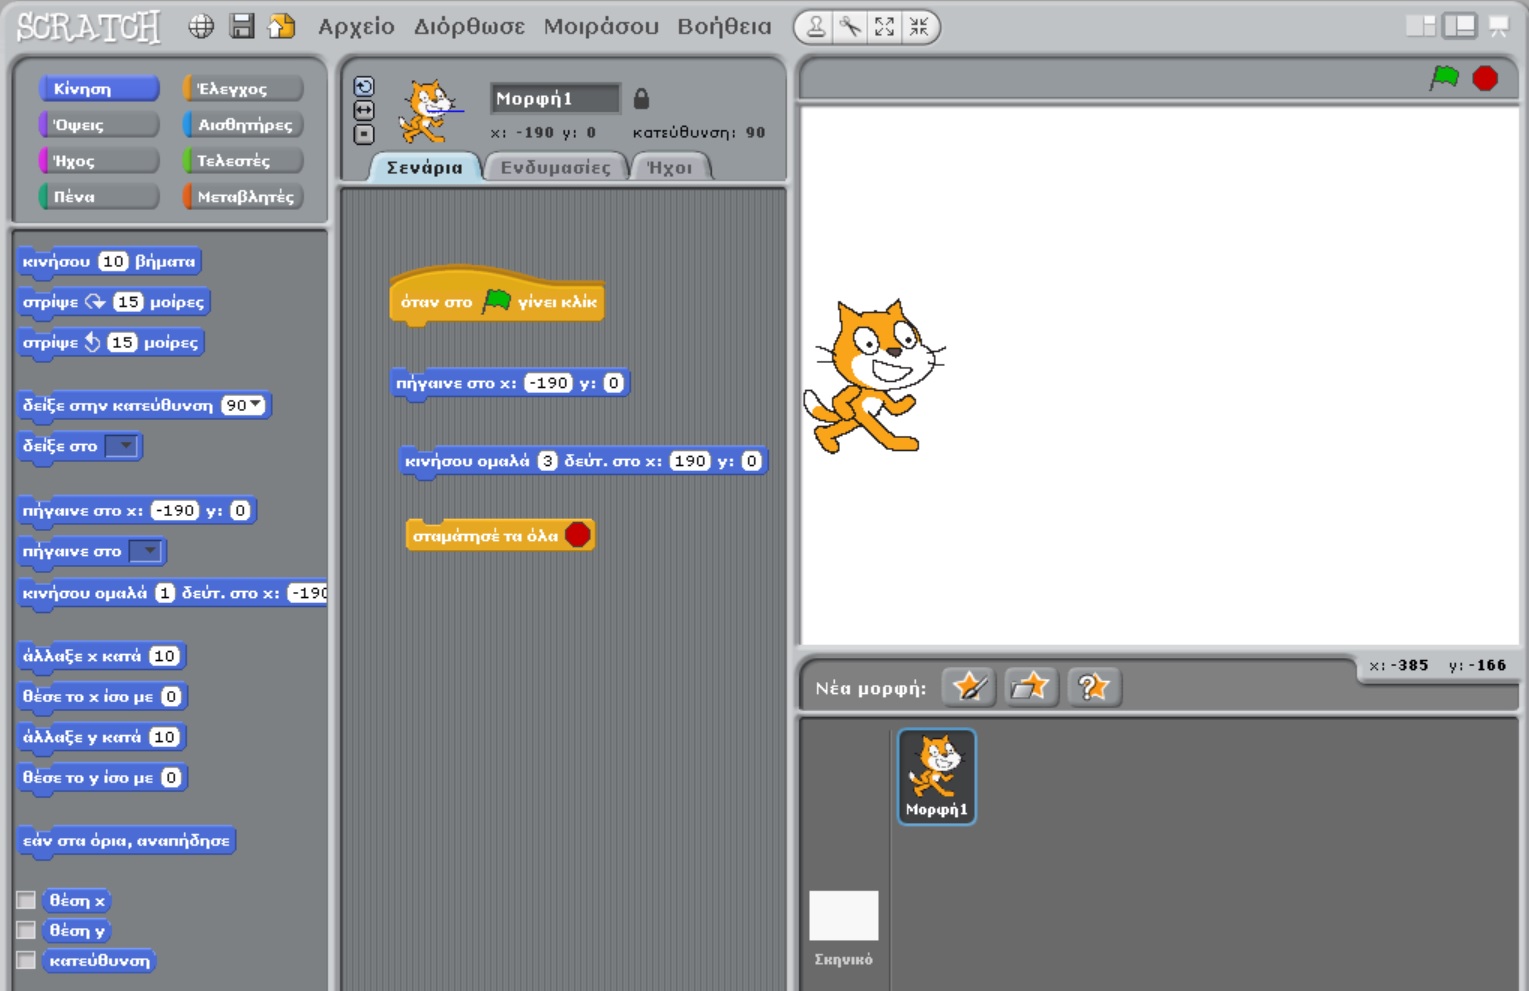Set rotation style to left-right flip only
The height and width of the screenshot is (991, 1529).
point(364,110)
